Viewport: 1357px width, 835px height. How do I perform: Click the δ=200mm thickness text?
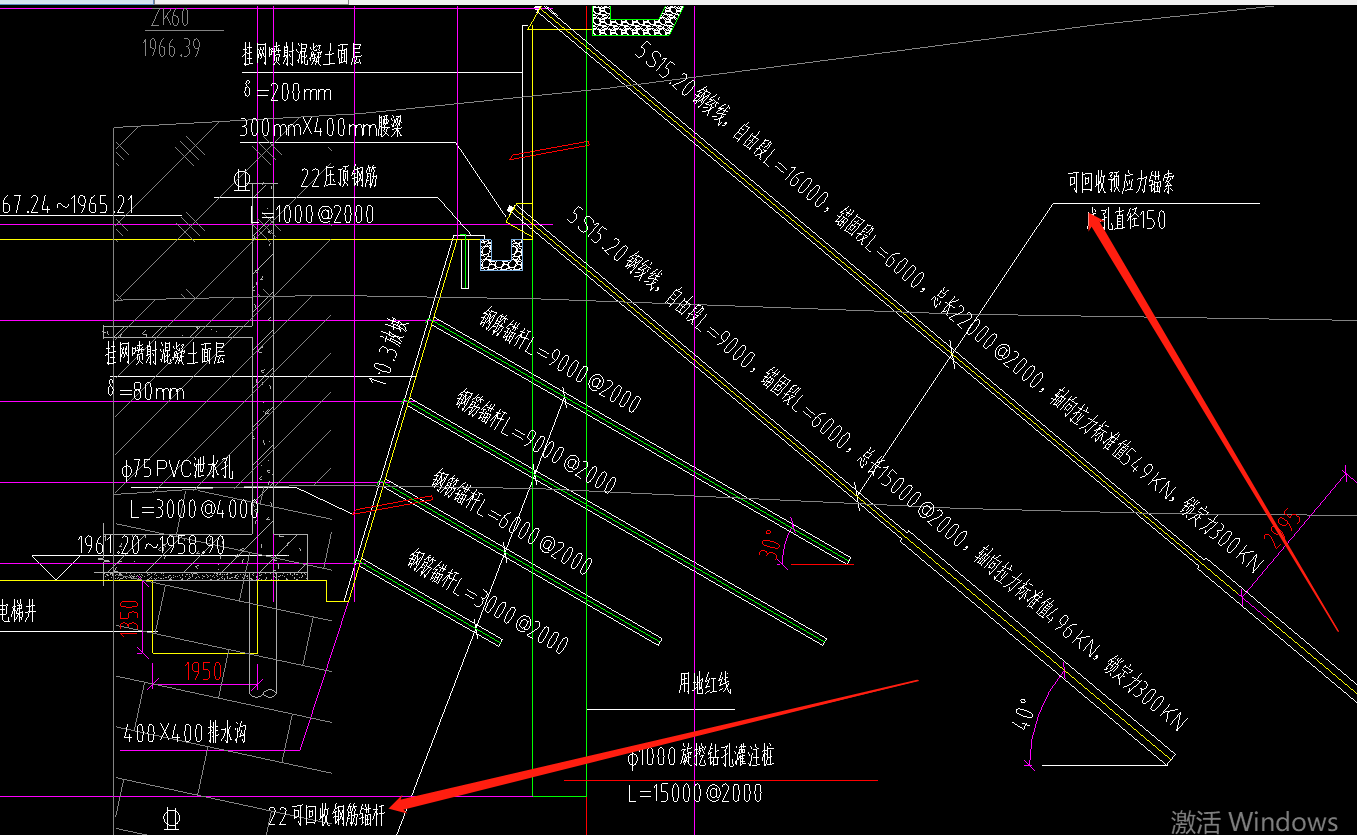pos(286,92)
